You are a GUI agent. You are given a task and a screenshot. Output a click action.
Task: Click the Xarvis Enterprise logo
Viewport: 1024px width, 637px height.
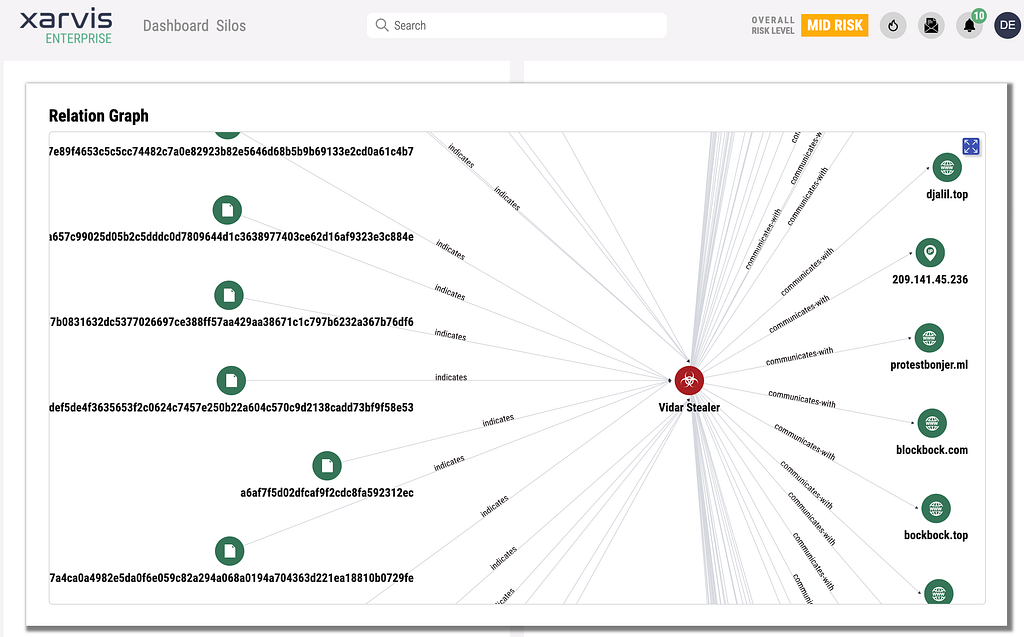[66, 26]
